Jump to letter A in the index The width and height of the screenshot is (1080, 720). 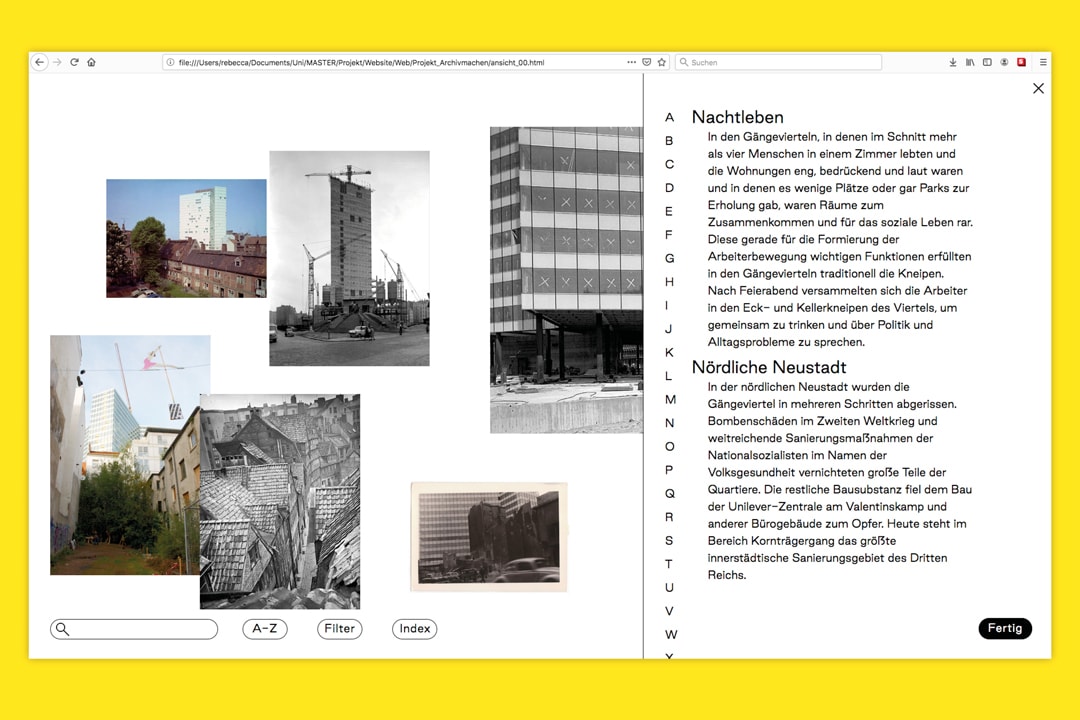(669, 117)
